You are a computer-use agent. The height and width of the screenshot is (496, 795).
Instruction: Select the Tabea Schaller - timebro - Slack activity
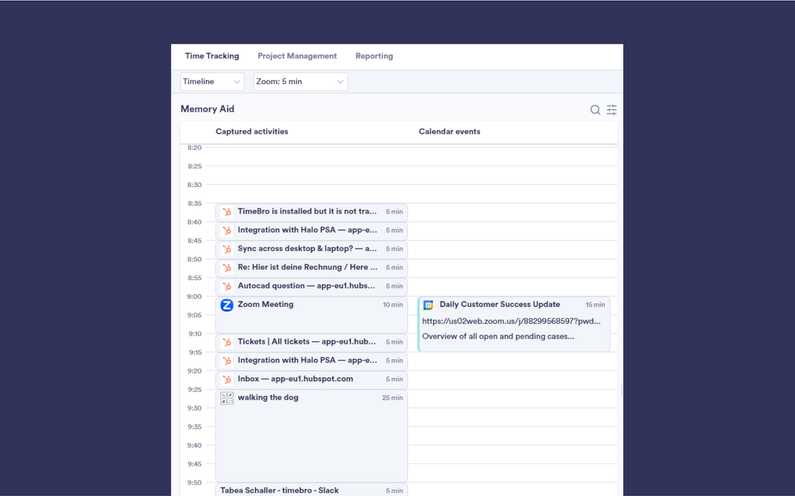pyautogui.click(x=311, y=490)
